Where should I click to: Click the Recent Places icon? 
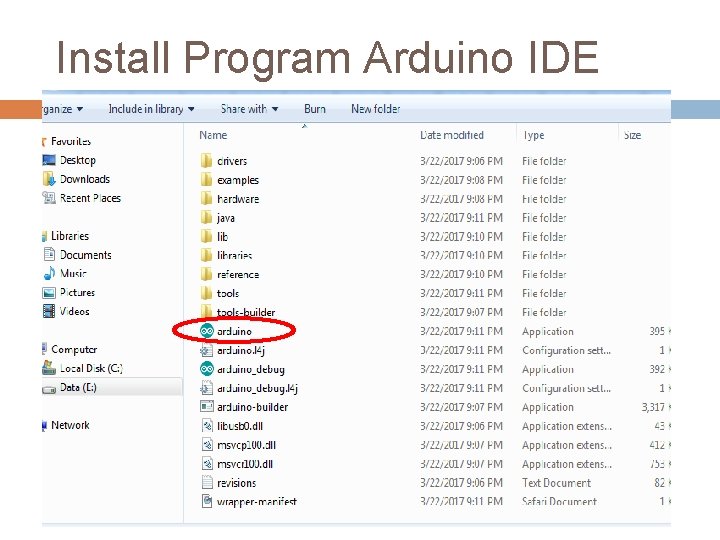point(49,198)
